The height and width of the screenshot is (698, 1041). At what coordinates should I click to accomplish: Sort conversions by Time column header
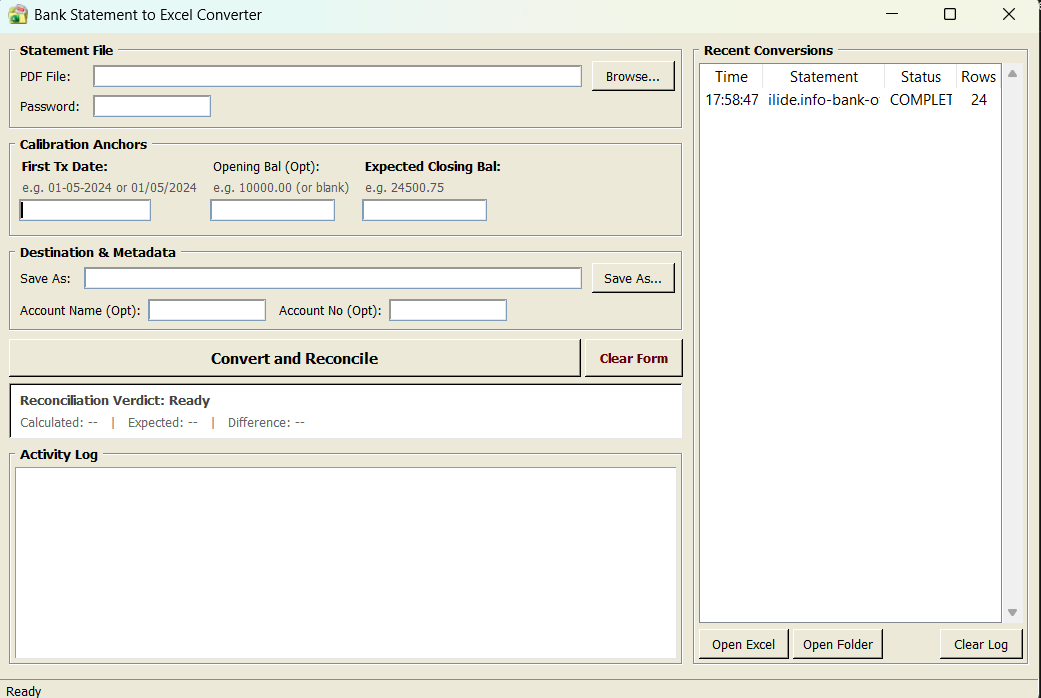[731, 77]
